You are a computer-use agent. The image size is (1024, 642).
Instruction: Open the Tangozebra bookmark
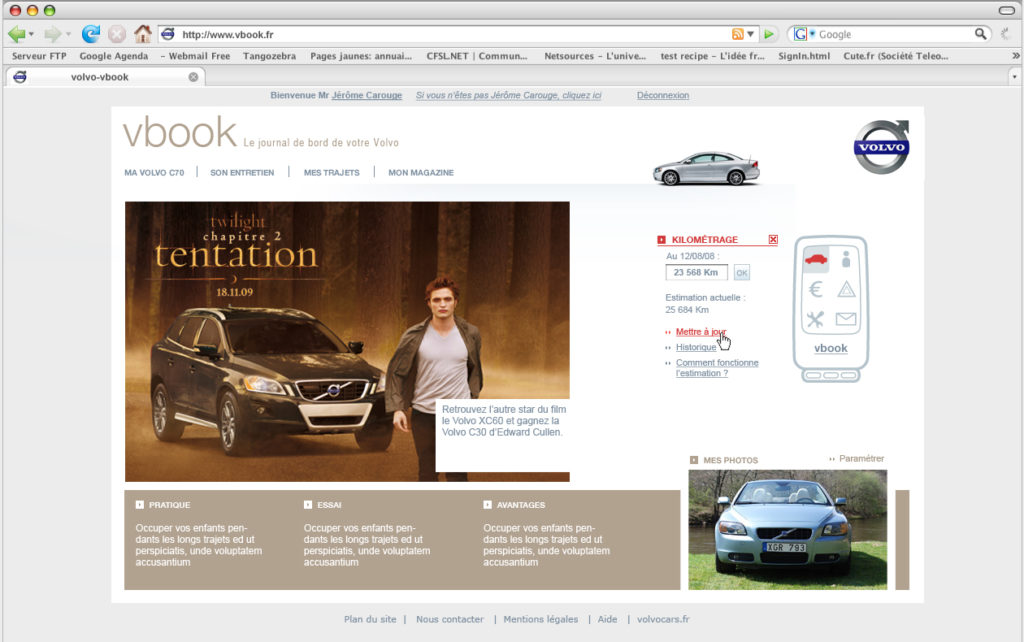270,56
